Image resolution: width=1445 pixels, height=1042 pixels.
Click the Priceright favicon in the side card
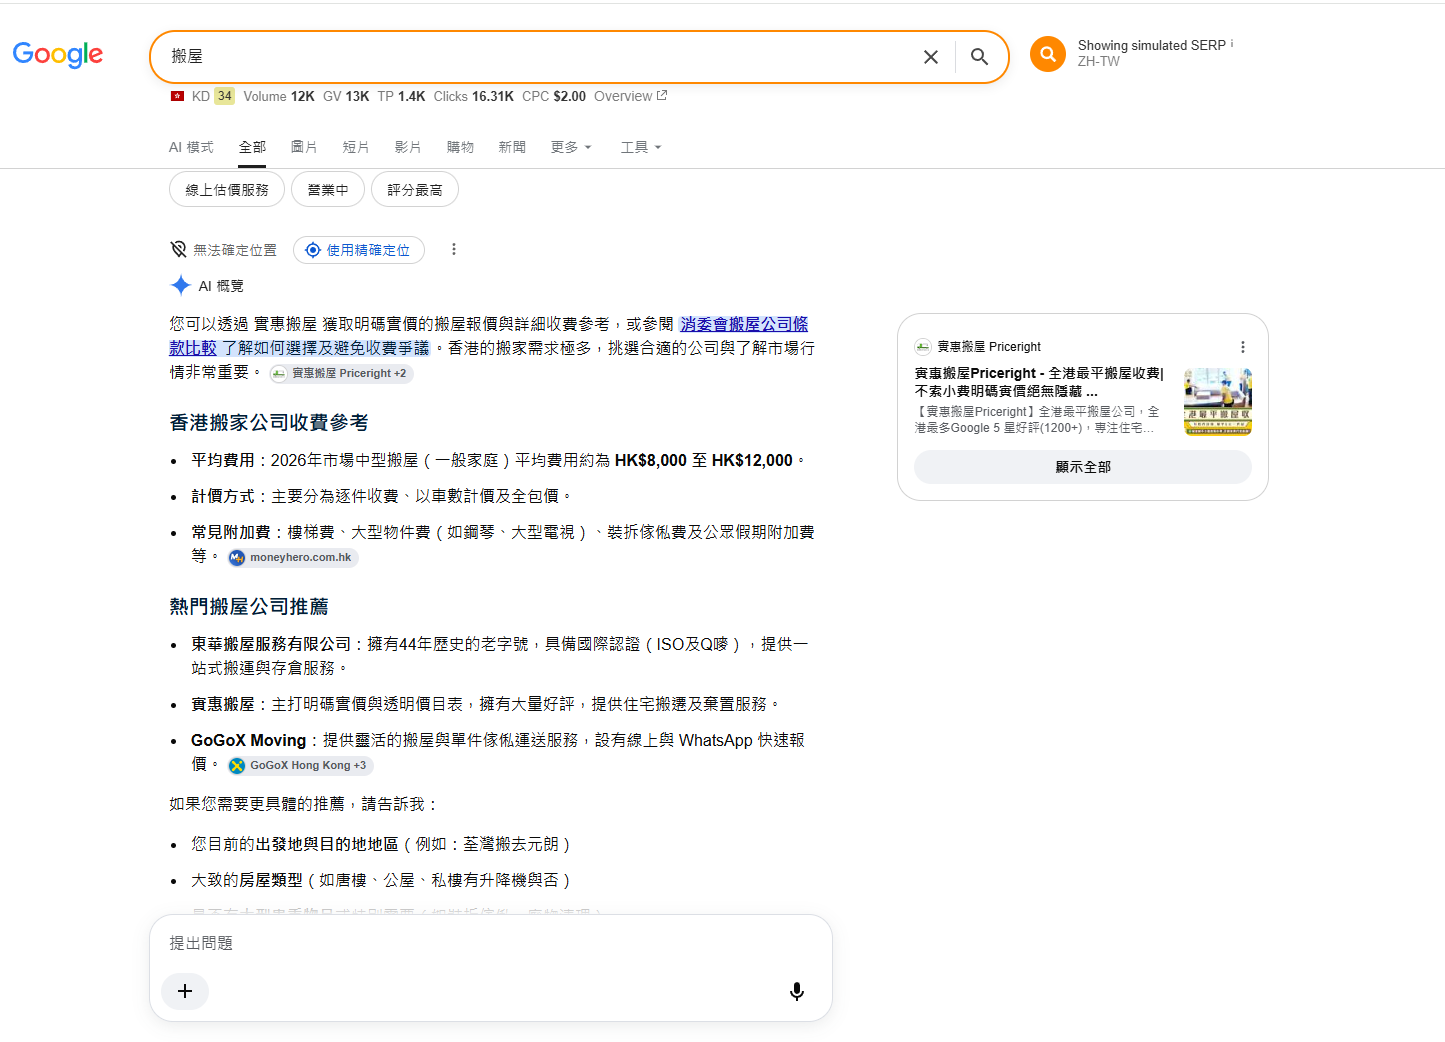pyautogui.click(x=922, y=346)
